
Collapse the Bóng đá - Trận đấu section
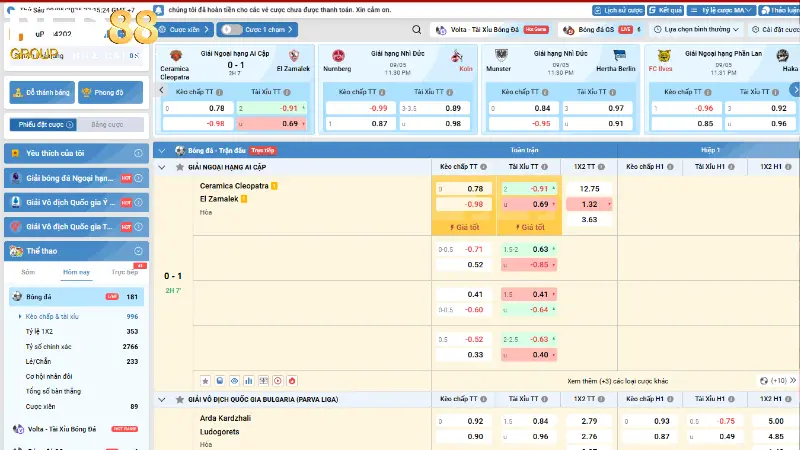coord(162,151)
